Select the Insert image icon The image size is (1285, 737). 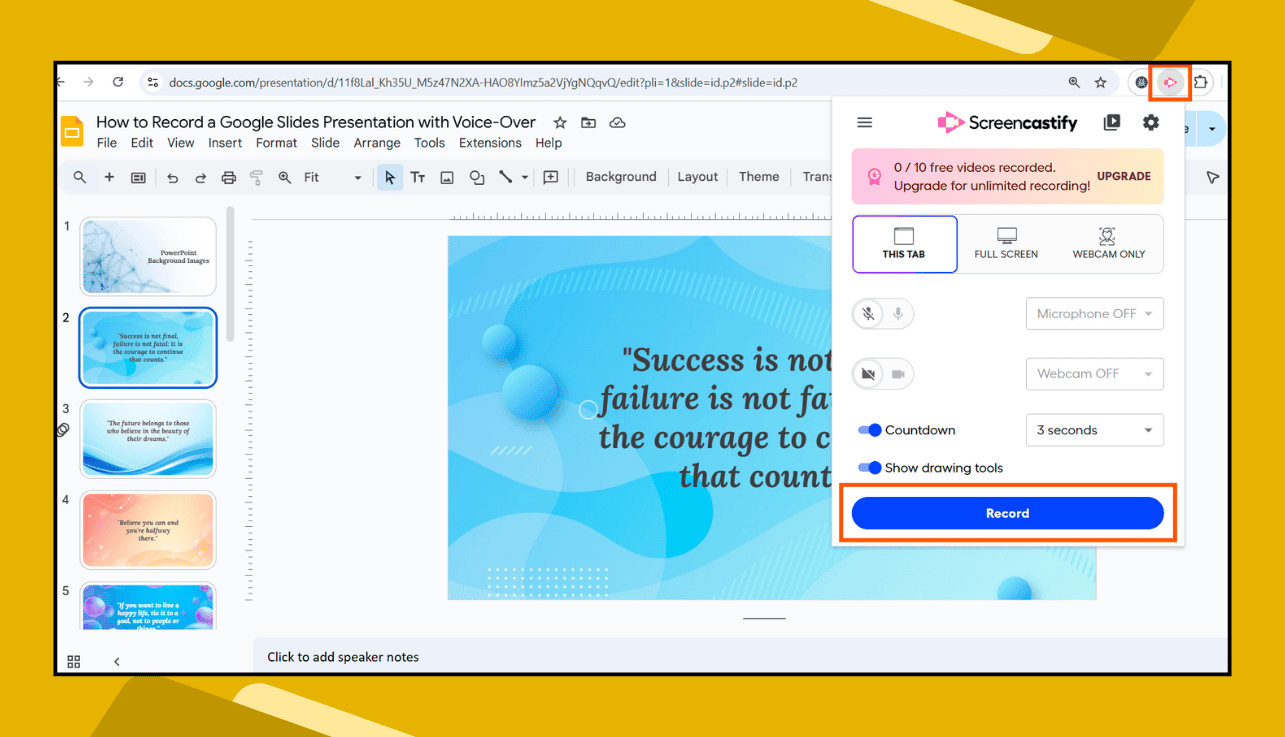pyautogui.click(x=446, y=177)
